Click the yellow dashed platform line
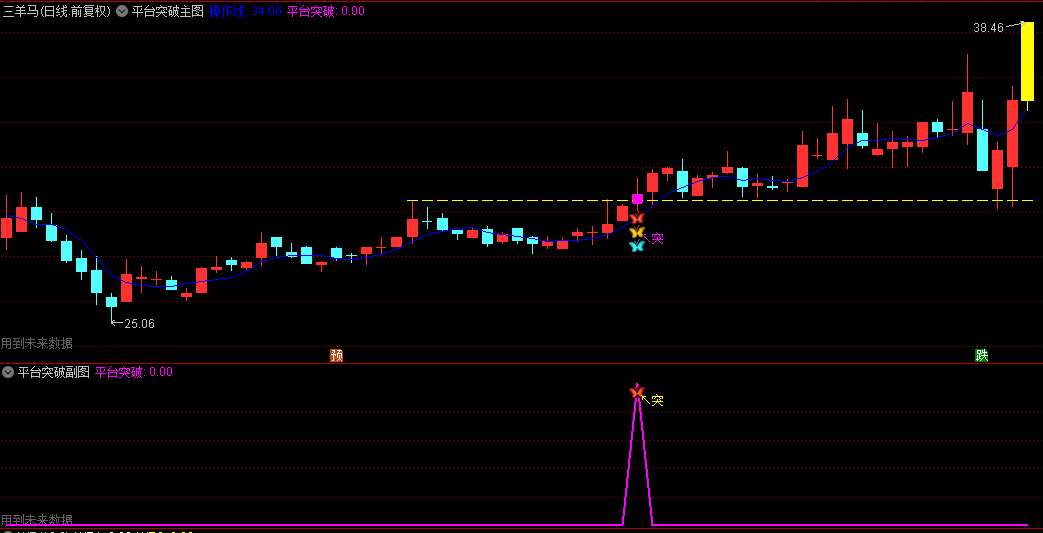 (x=720, y=200)
